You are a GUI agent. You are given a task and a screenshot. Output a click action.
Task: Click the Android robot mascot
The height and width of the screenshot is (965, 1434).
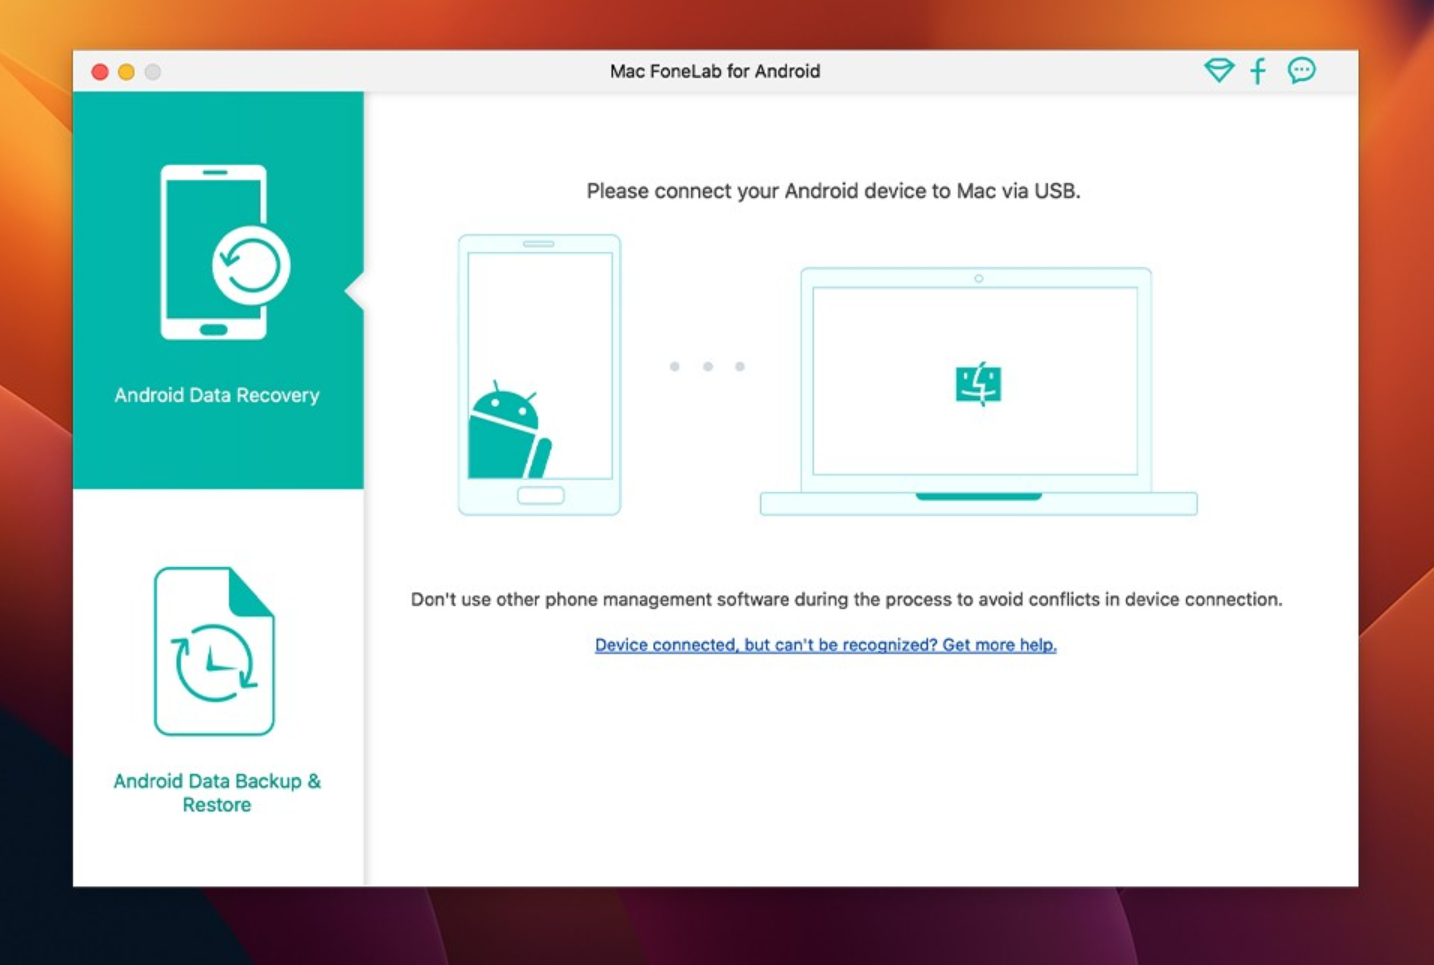[509, 430]
